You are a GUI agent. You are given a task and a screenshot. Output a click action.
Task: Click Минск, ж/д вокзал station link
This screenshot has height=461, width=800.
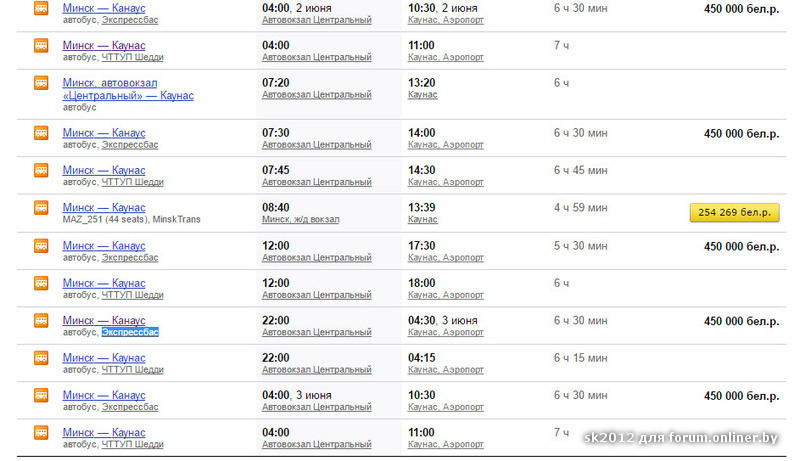coord(300,219)
